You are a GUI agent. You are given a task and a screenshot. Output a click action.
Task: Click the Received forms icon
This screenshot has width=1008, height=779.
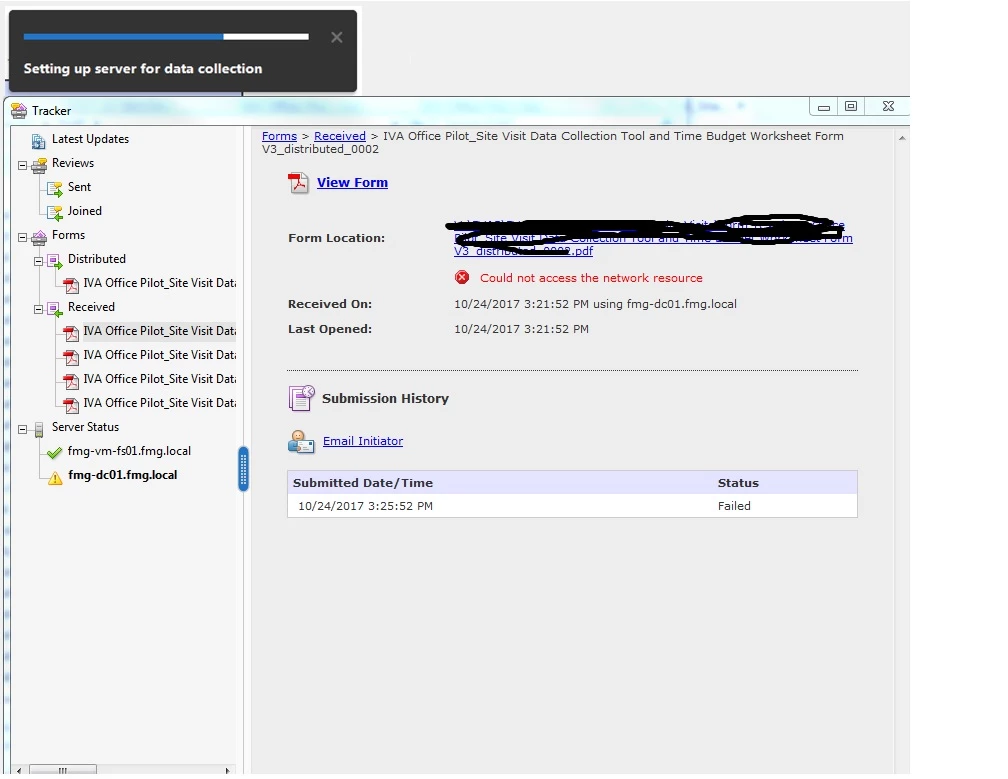tap(55, 309)
